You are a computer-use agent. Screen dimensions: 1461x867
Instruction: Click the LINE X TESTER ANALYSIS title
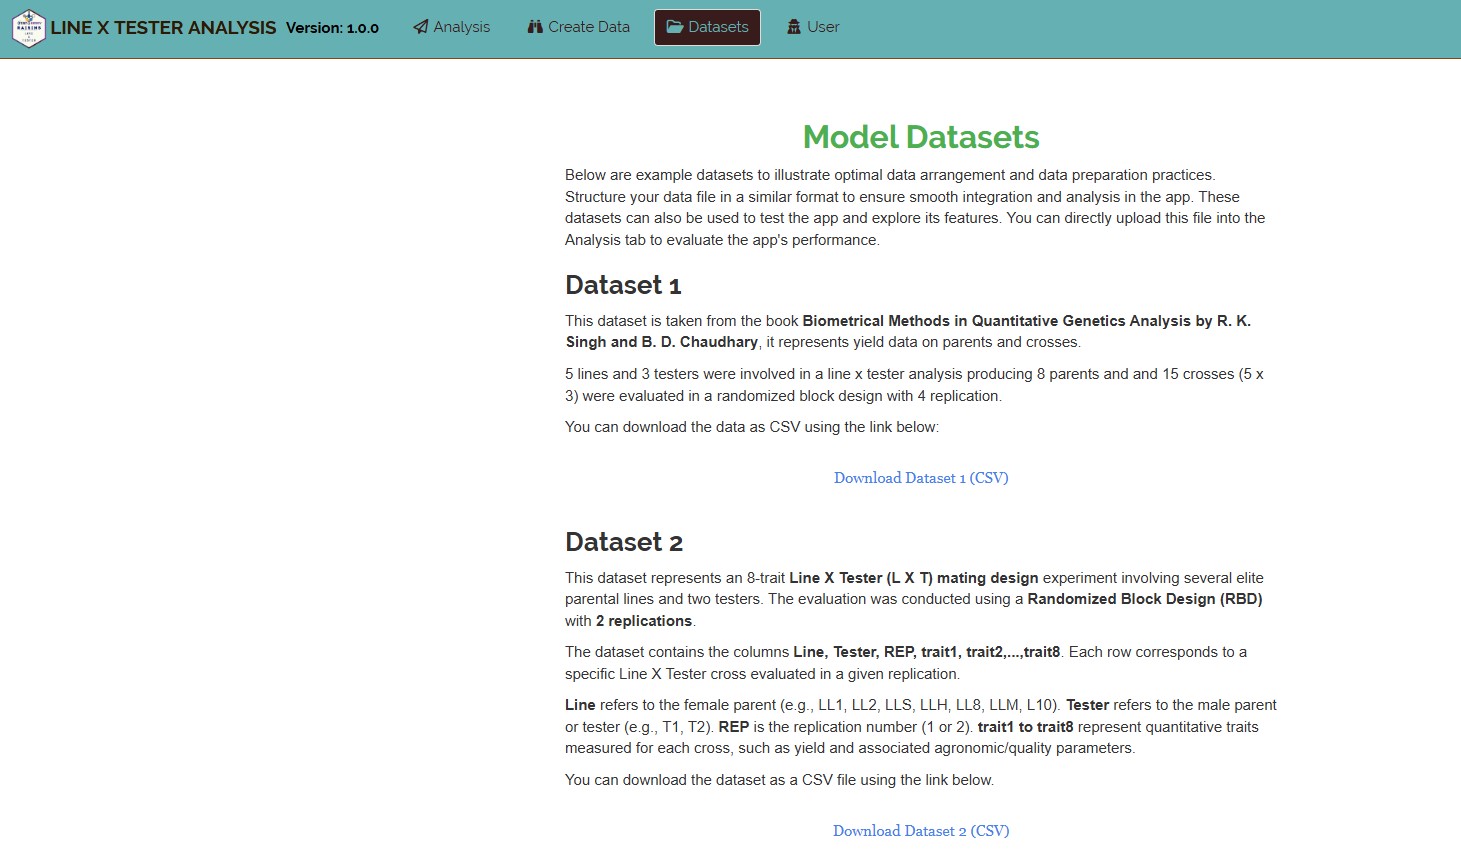(164, 28)
